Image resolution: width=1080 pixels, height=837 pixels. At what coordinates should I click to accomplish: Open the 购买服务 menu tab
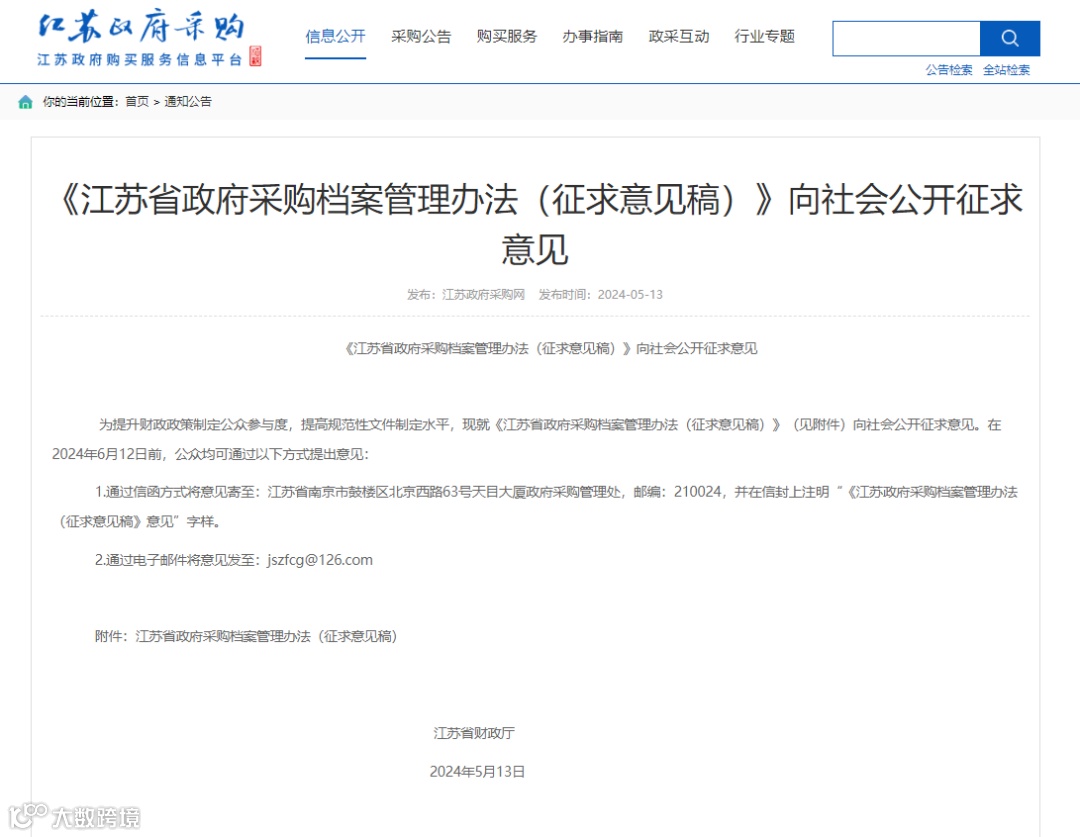506,37
